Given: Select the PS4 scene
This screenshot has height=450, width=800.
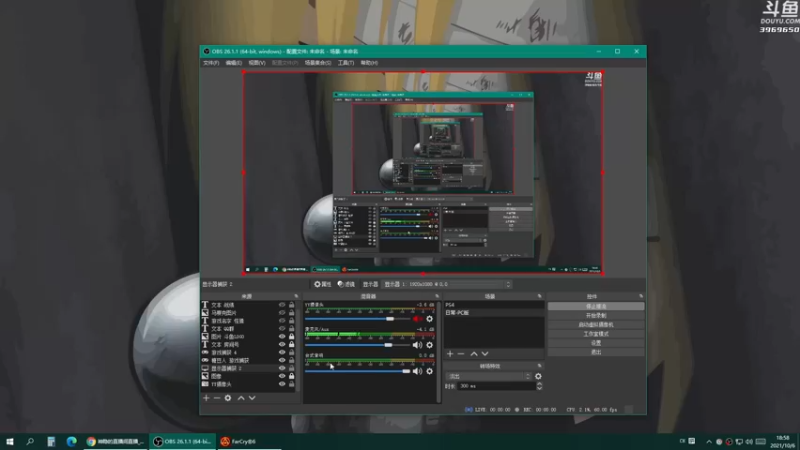Looking at the screenshot, I should [x=494, y=305].
